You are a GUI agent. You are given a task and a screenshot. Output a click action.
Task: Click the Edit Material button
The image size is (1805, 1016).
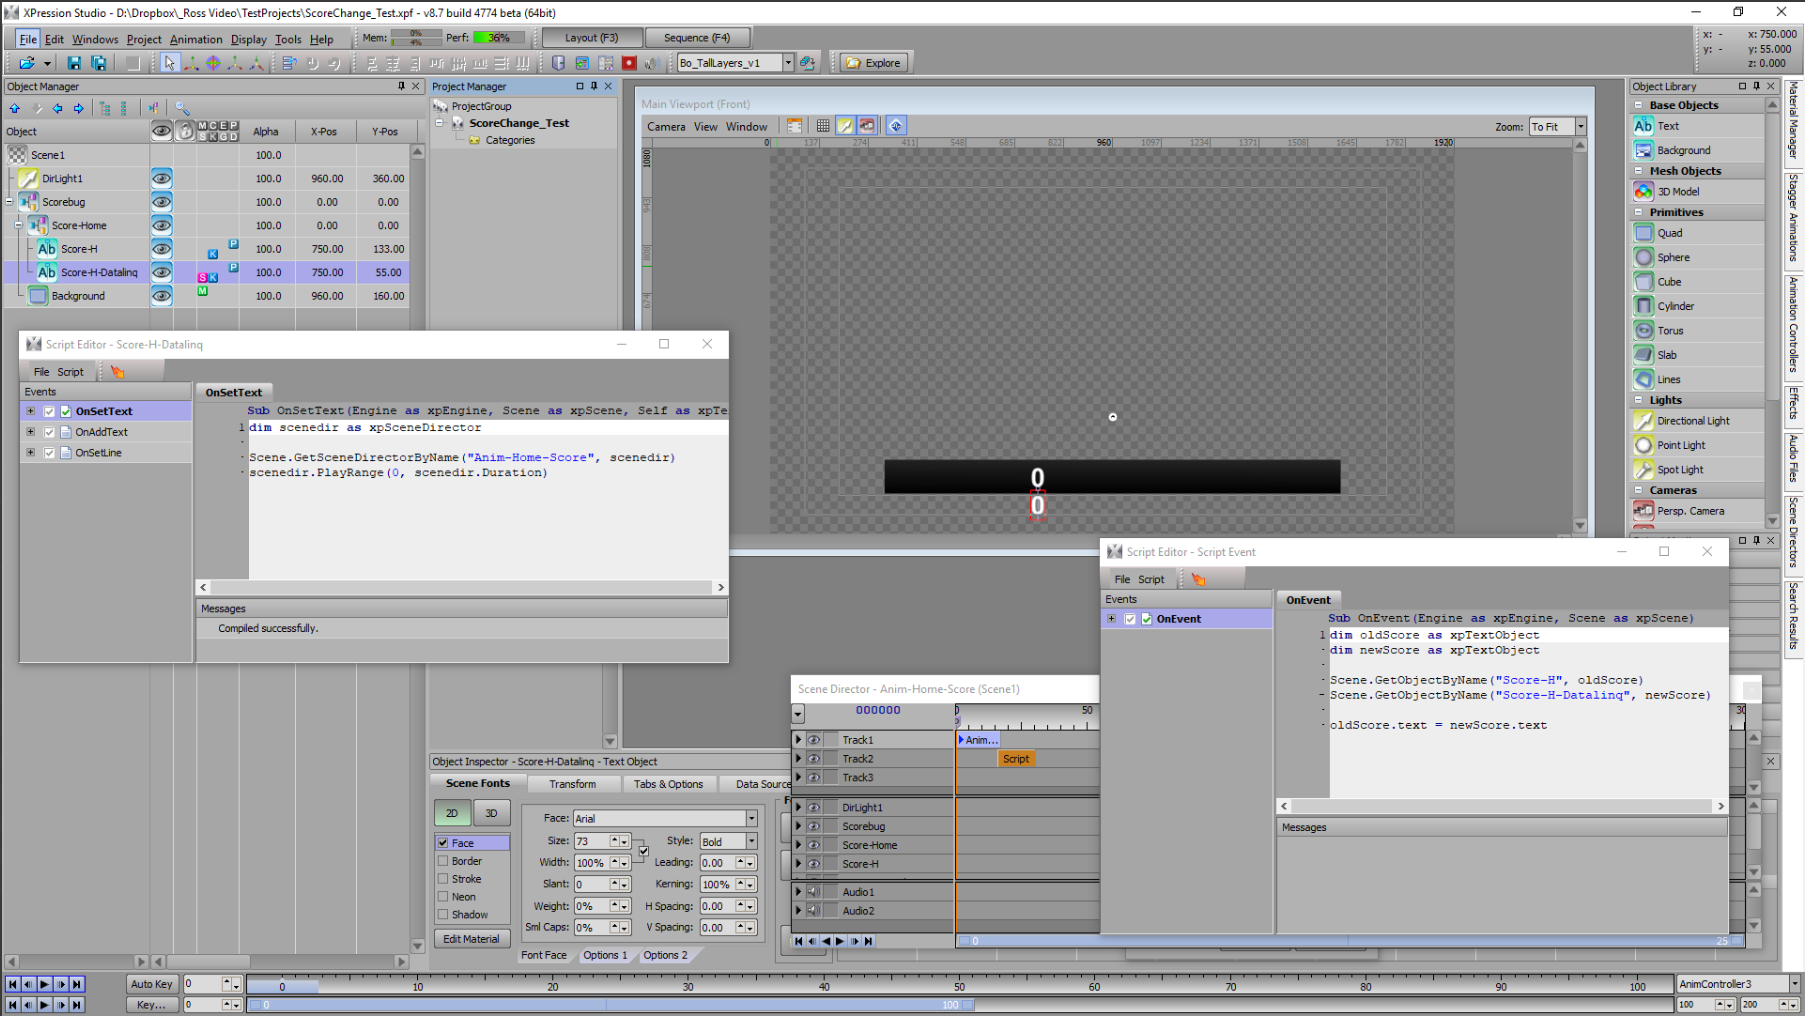tap(471, 939)
